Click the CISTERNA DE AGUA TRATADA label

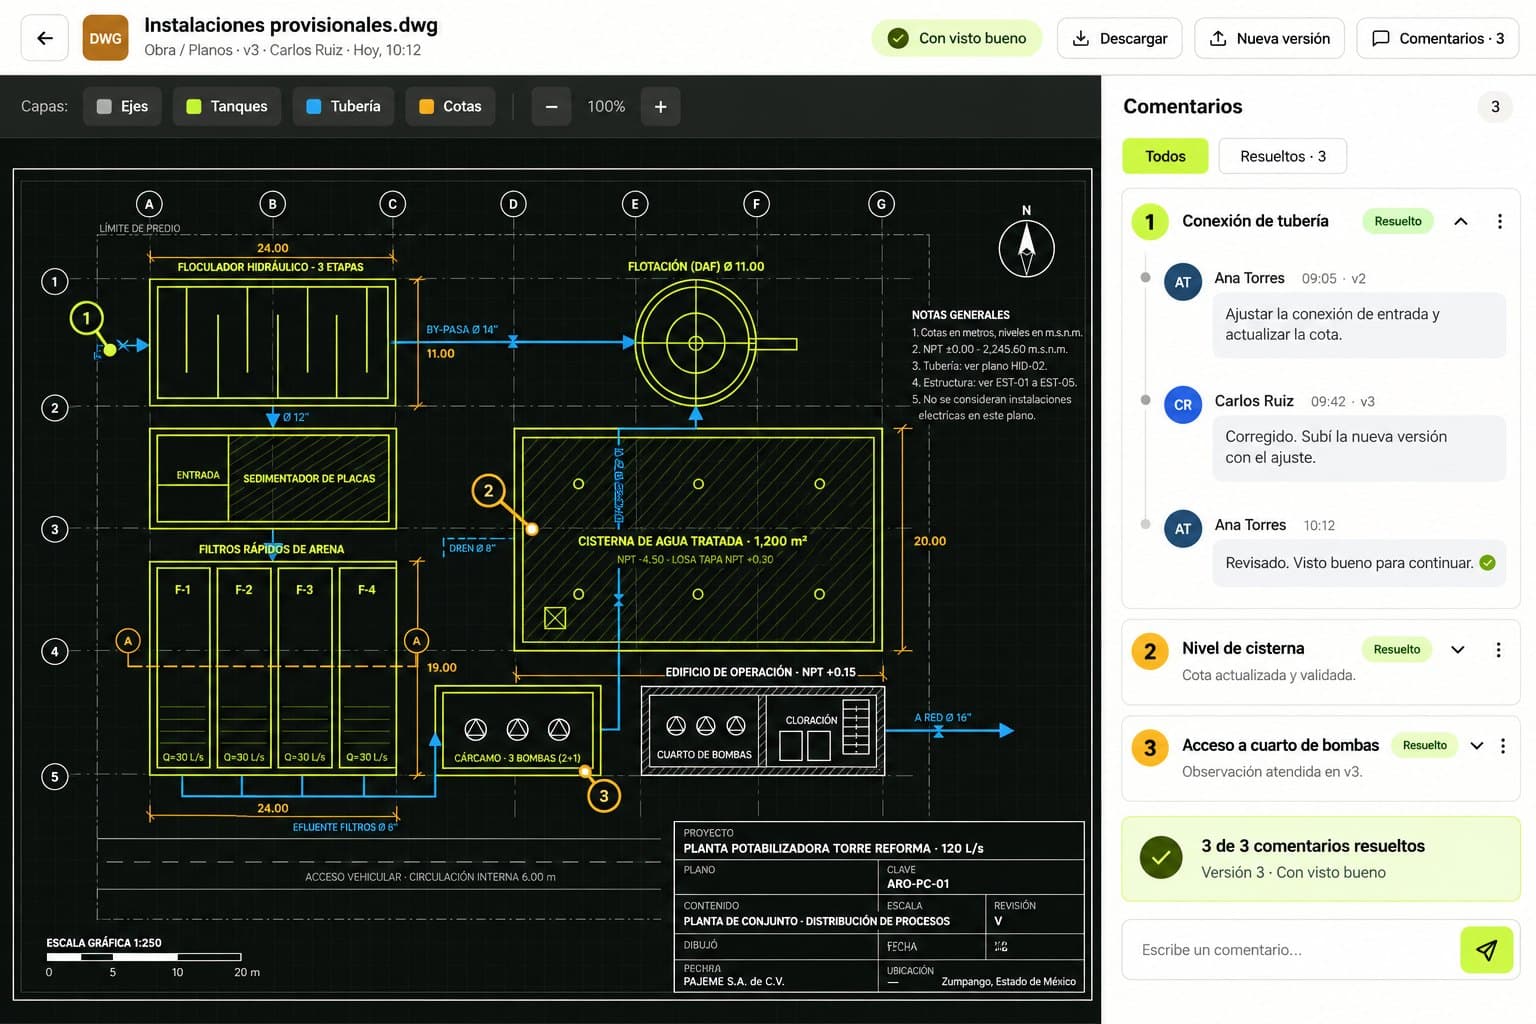point(692,541)
